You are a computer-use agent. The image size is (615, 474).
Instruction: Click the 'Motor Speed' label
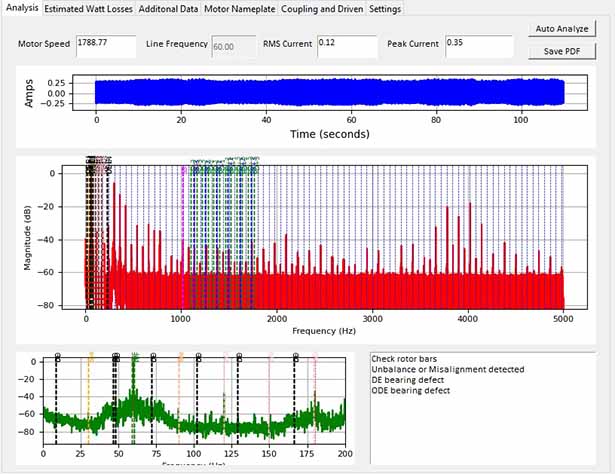pyautogui.click(x=44, y=44)
